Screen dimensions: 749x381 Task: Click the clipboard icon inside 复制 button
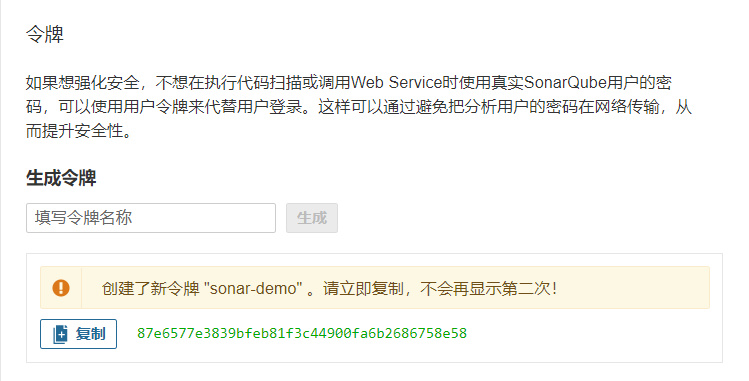tap(60, 334)
